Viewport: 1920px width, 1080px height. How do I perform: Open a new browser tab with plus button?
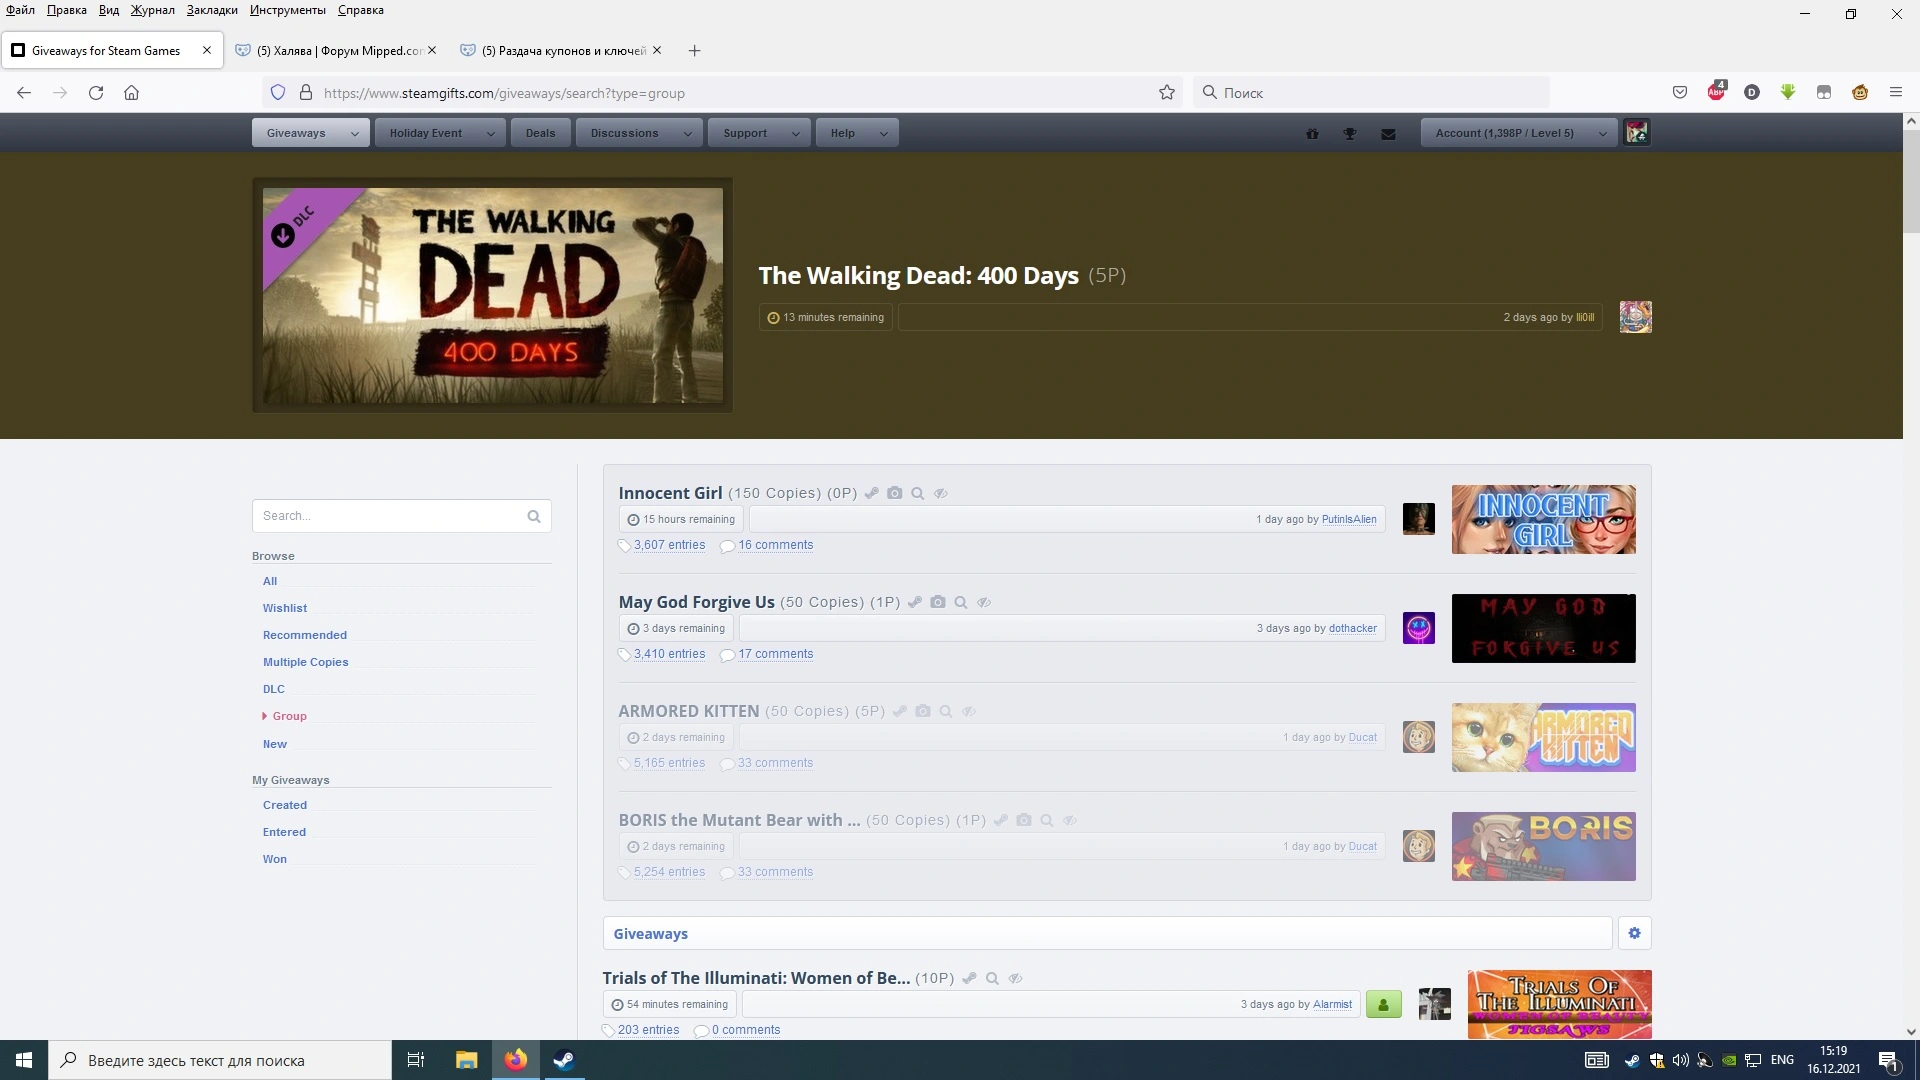(694, 50)
